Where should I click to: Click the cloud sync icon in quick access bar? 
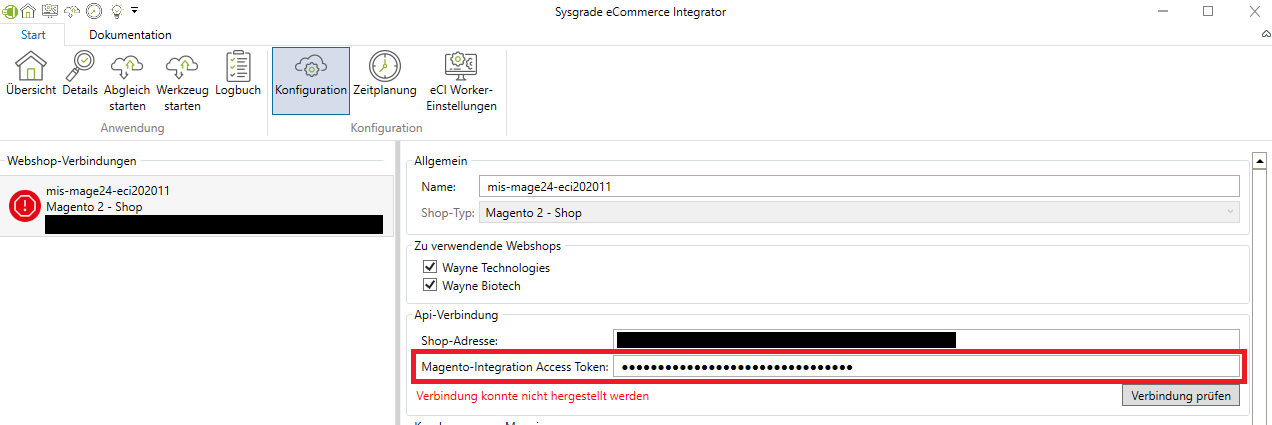(72, 11)
